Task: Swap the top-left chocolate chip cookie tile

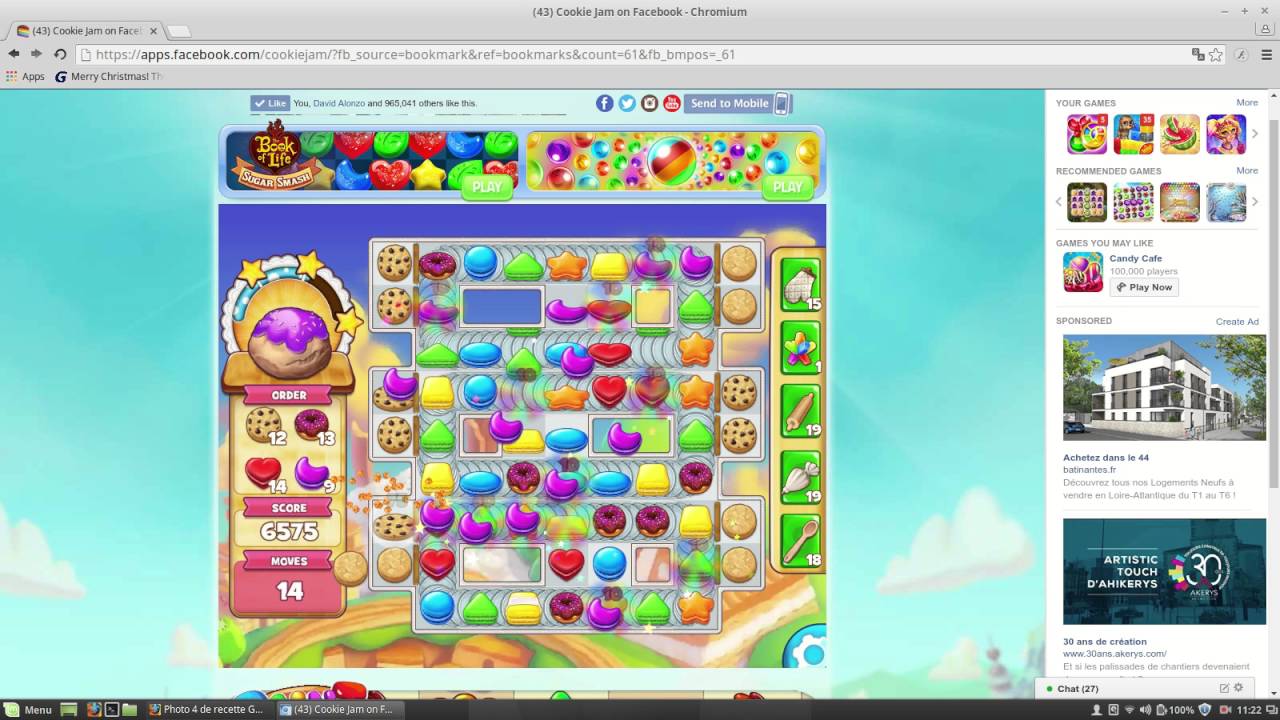Action: pyautogui.click(x=395, y=262)
